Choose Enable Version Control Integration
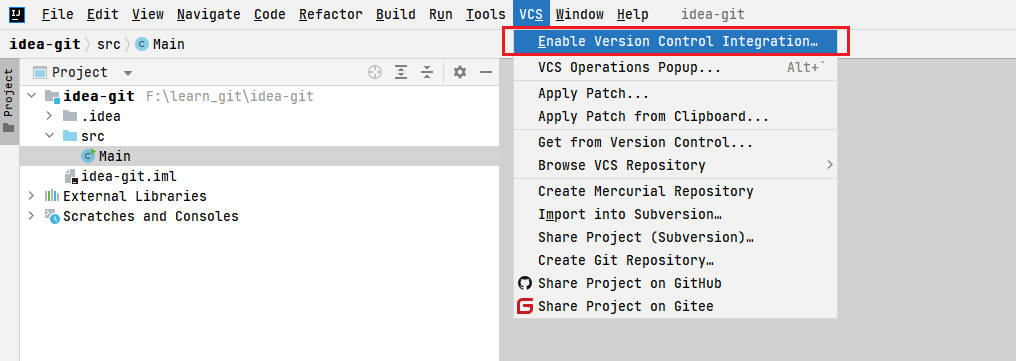 click(x=675, y=41)
